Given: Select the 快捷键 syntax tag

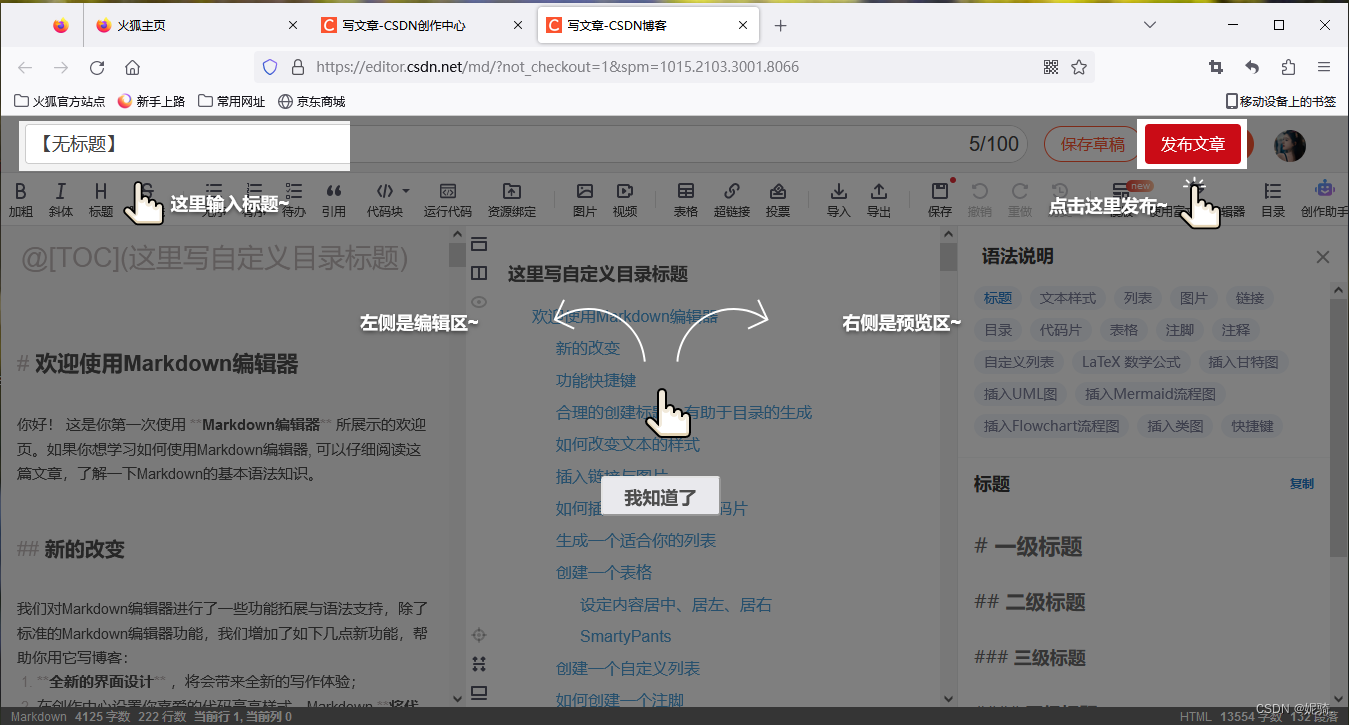Looking at the screenshot, I should [x=1253, y=426].
